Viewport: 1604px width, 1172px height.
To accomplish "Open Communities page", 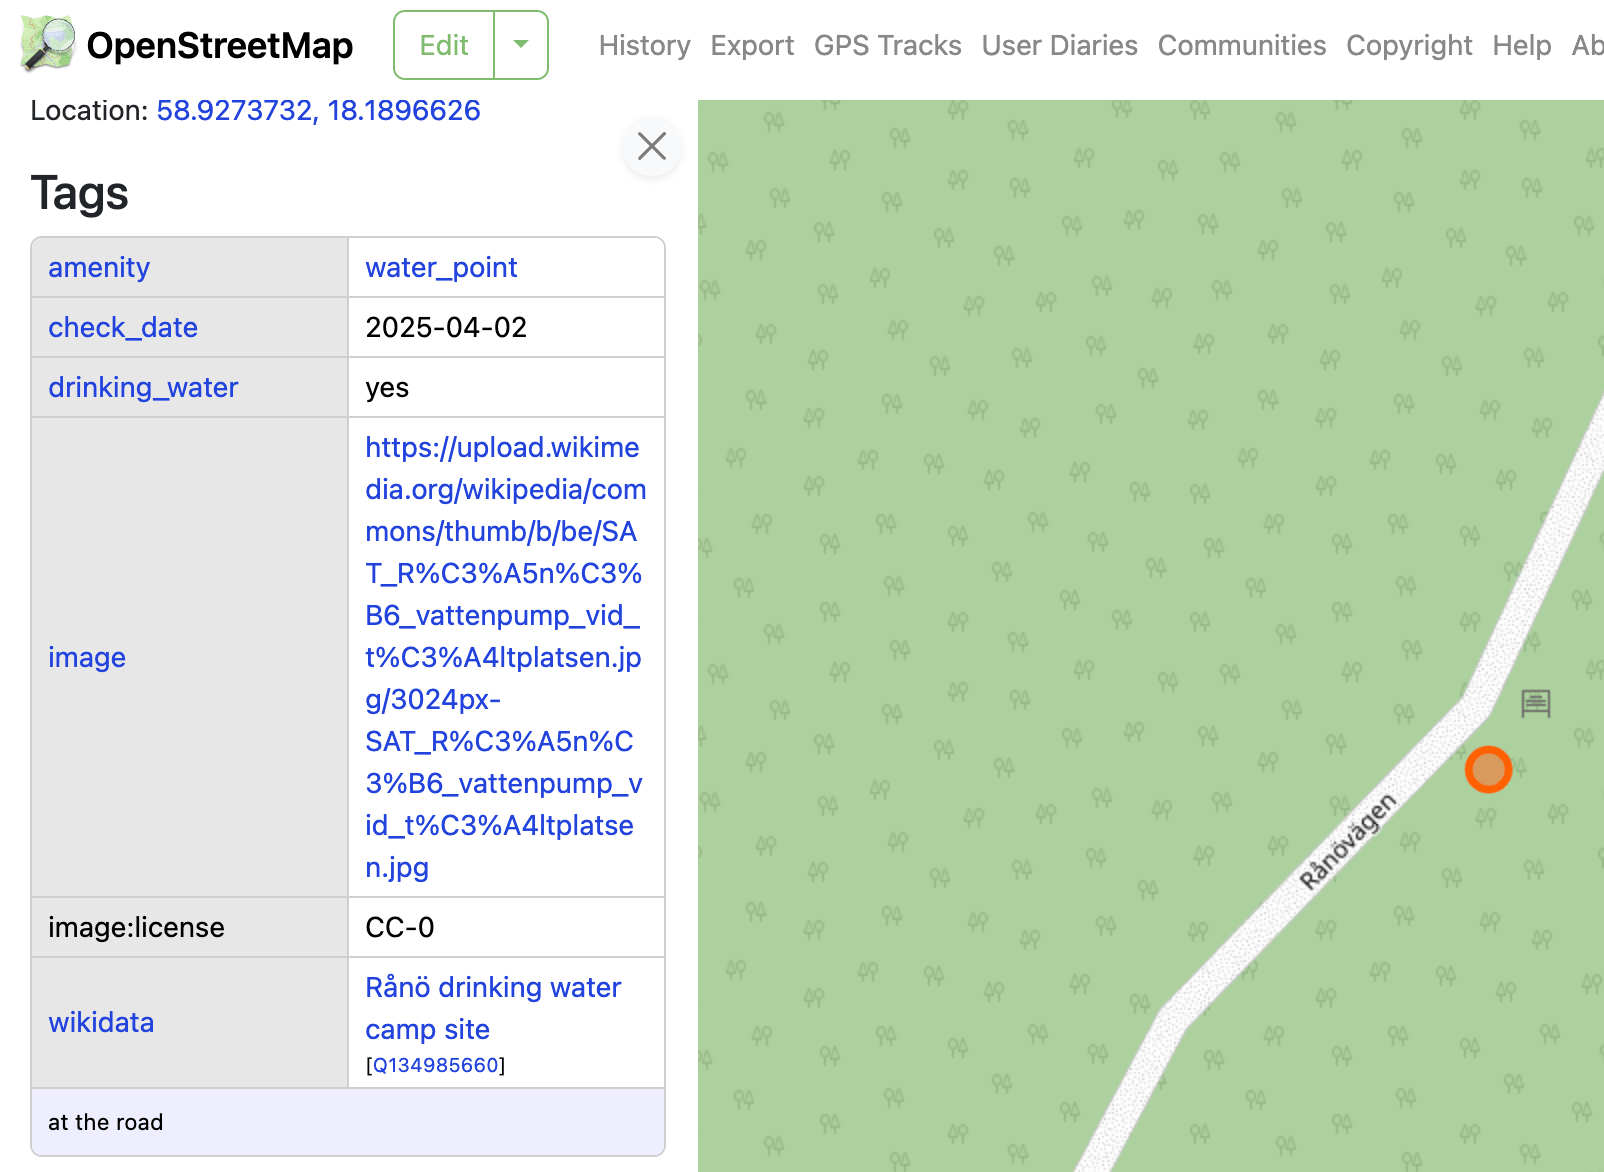I will coord(1241,46).
